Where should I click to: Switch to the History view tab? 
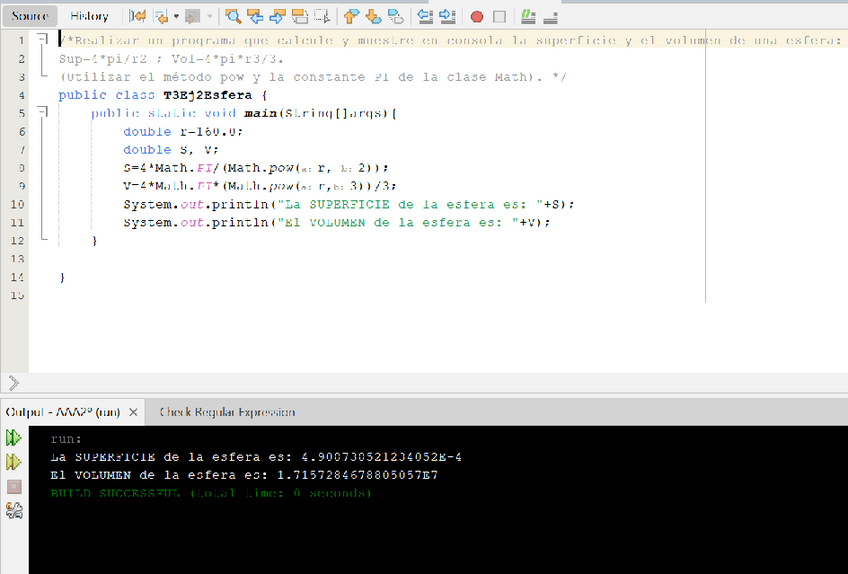pos(90,16)
